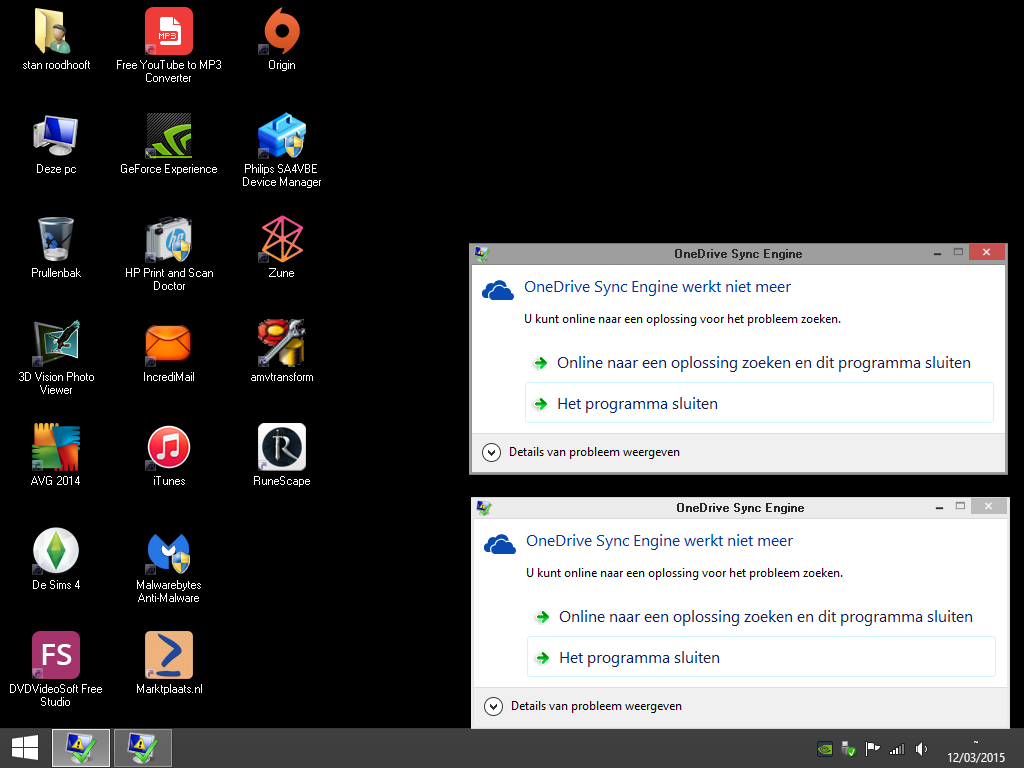Click the network signal tray icon
1024x768 pixels.
[897, 749]
